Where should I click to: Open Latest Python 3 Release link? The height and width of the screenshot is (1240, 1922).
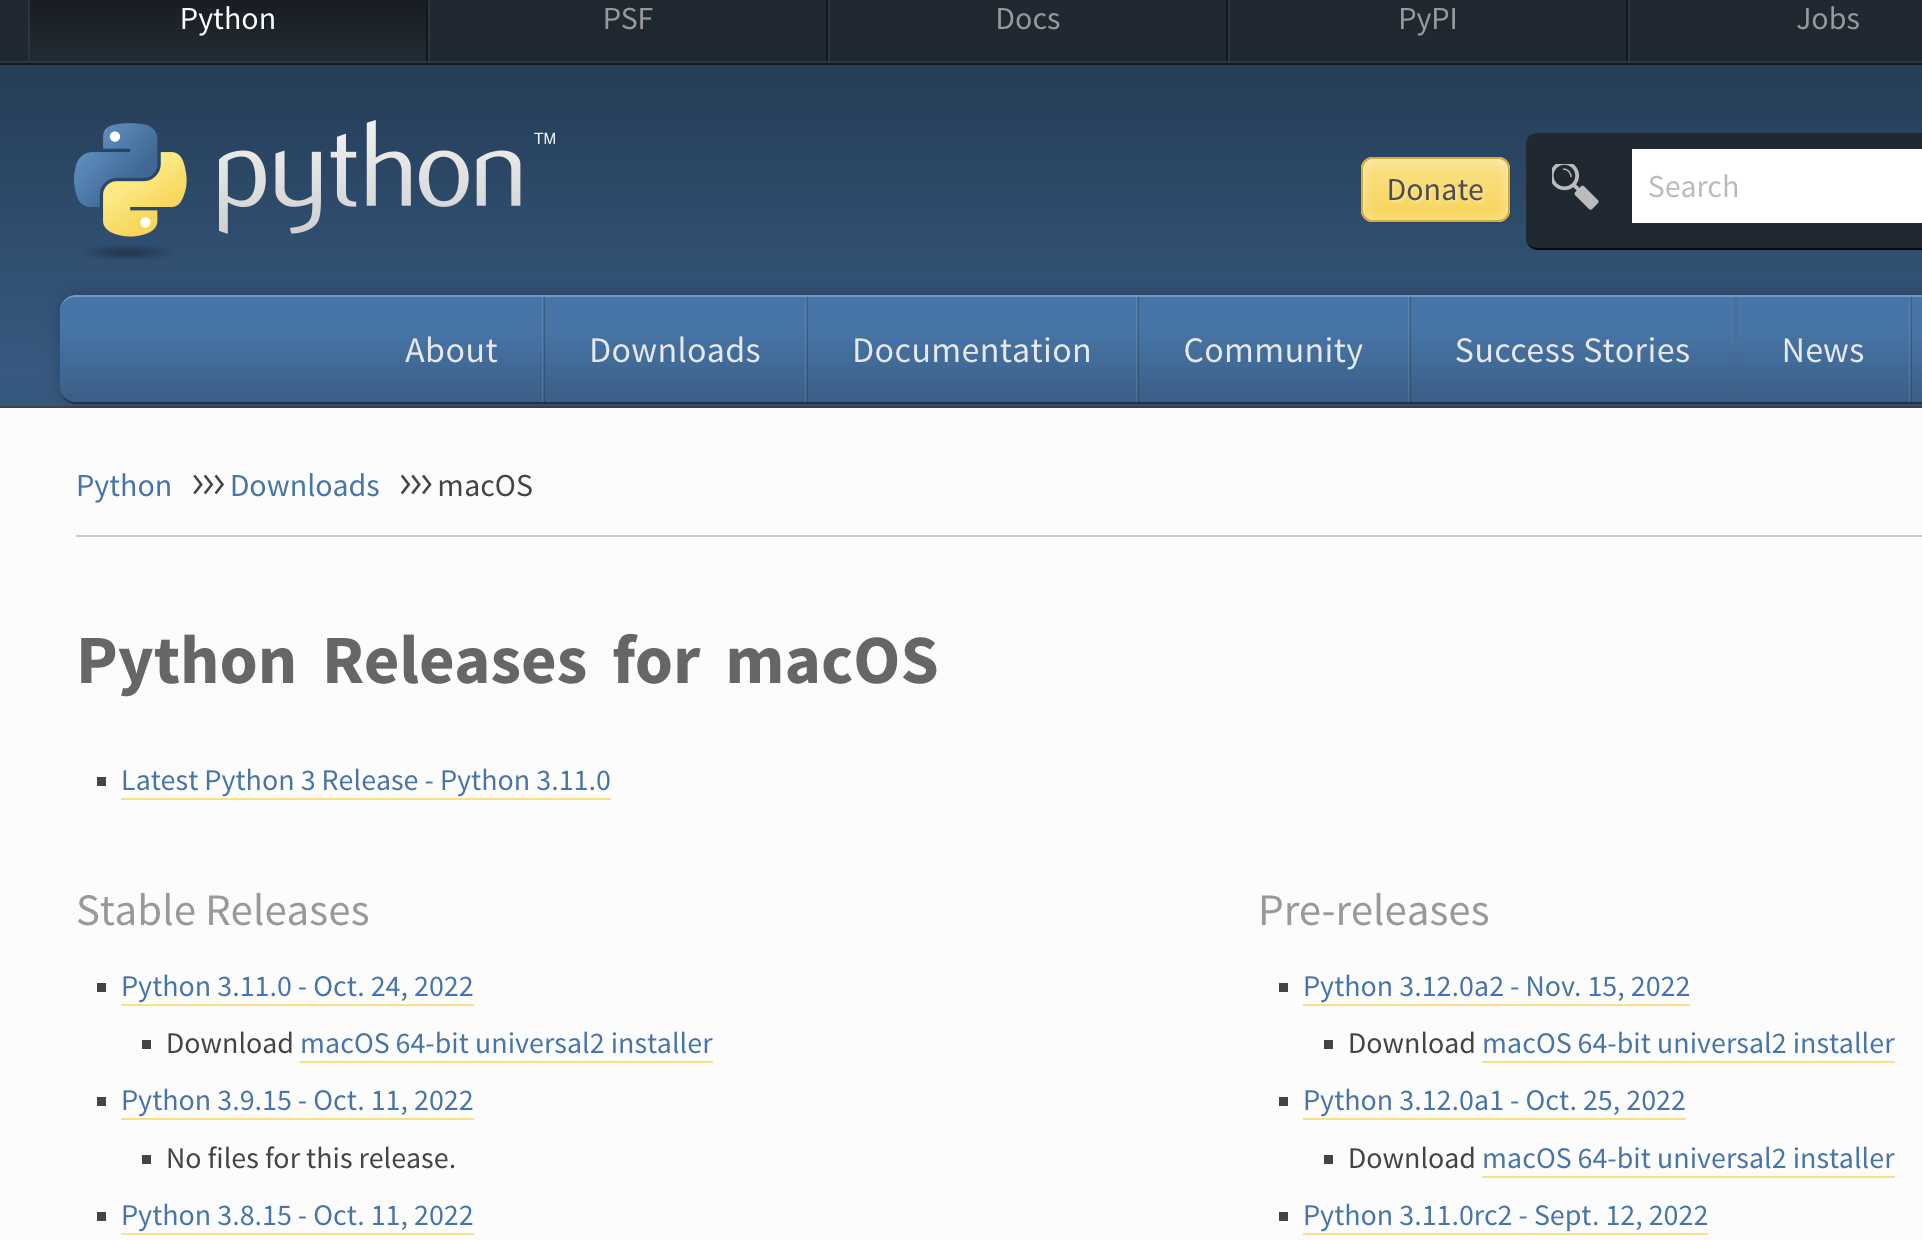[x=365, y=780]
